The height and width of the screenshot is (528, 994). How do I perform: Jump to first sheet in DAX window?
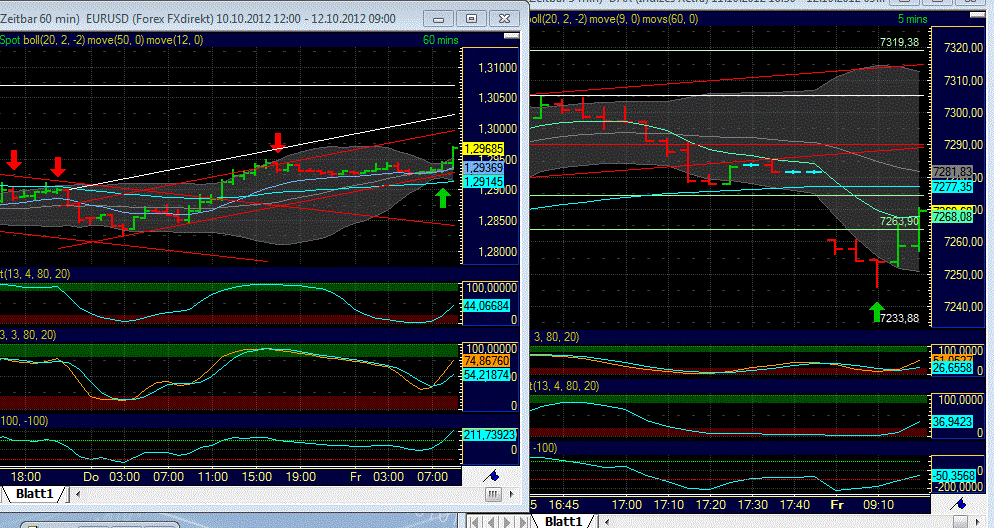point(477,522)
